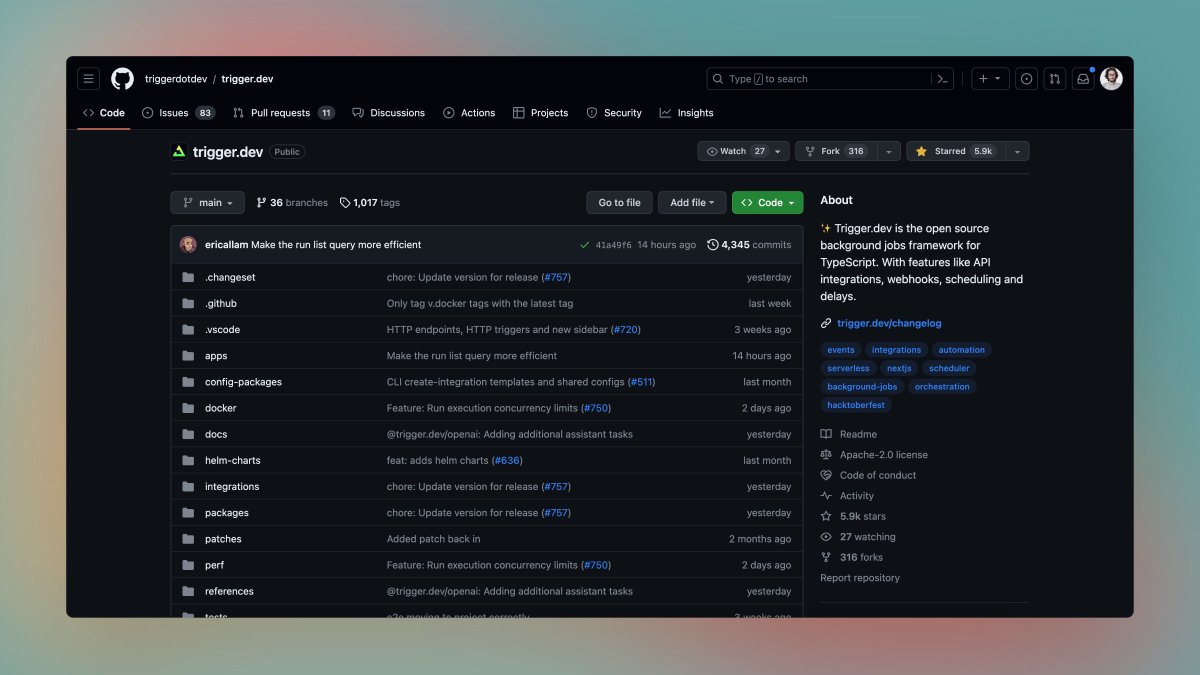
Task: Switch to the Security tab
Action: click(614, 113)
